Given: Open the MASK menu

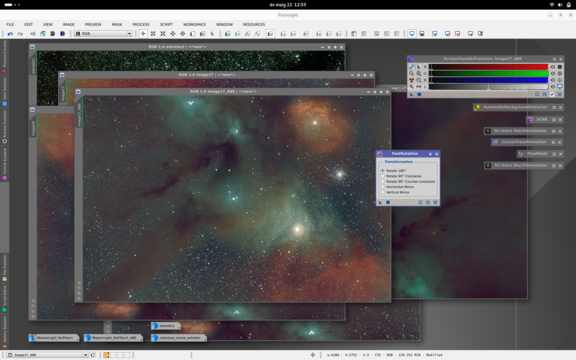Looking at the screenshot, I should tap(117, 24).
